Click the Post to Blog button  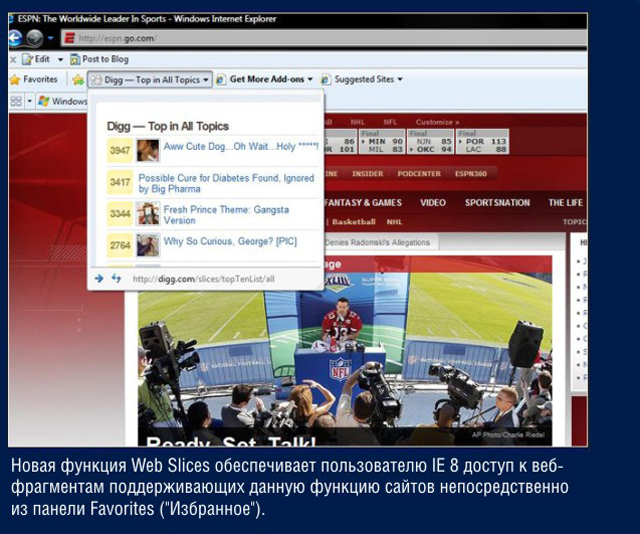pos(99,59)
